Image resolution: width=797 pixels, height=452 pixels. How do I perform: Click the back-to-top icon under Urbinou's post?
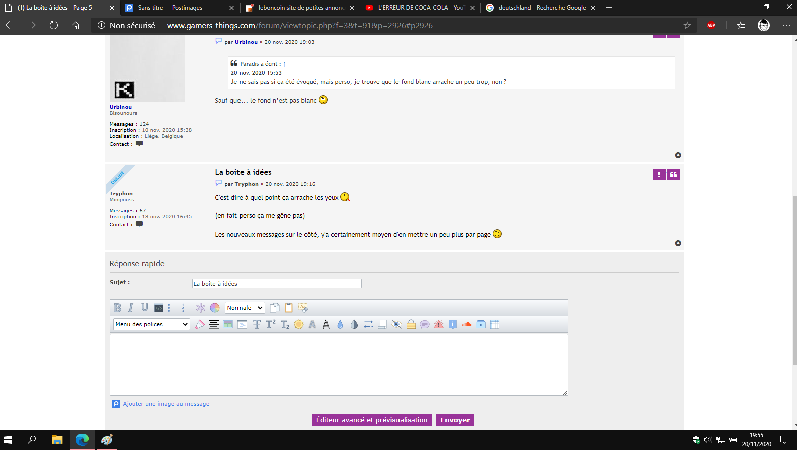tap(678, 155)
